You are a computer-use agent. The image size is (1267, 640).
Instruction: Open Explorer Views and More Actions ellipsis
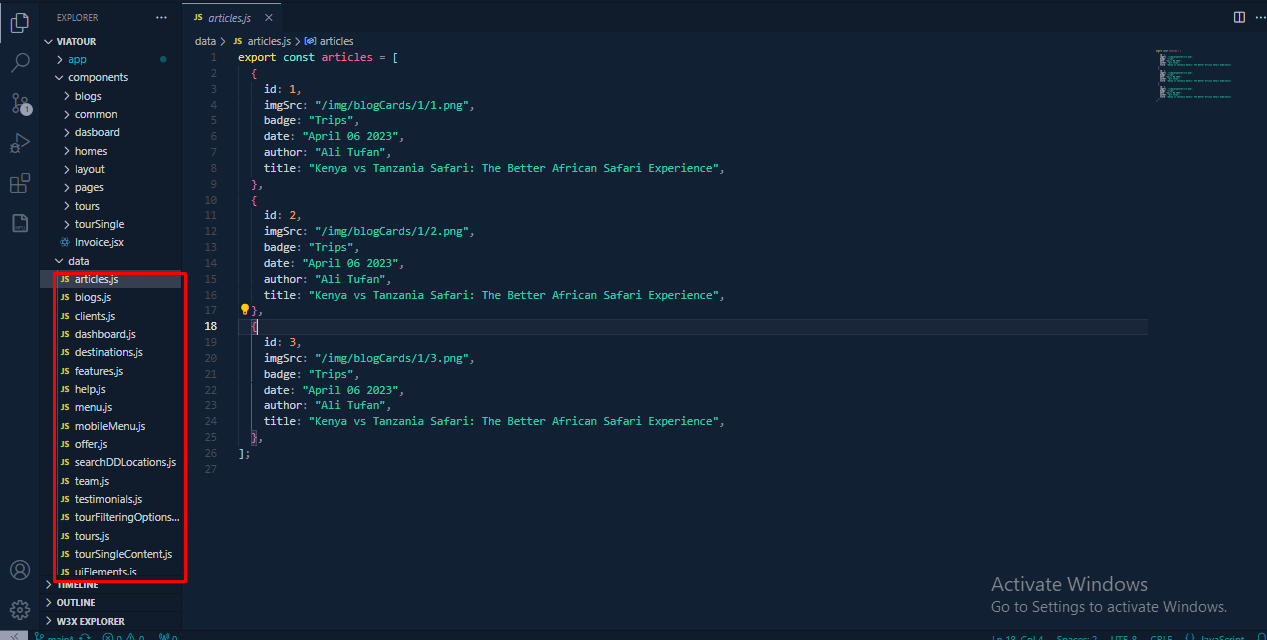coord(162,17)
